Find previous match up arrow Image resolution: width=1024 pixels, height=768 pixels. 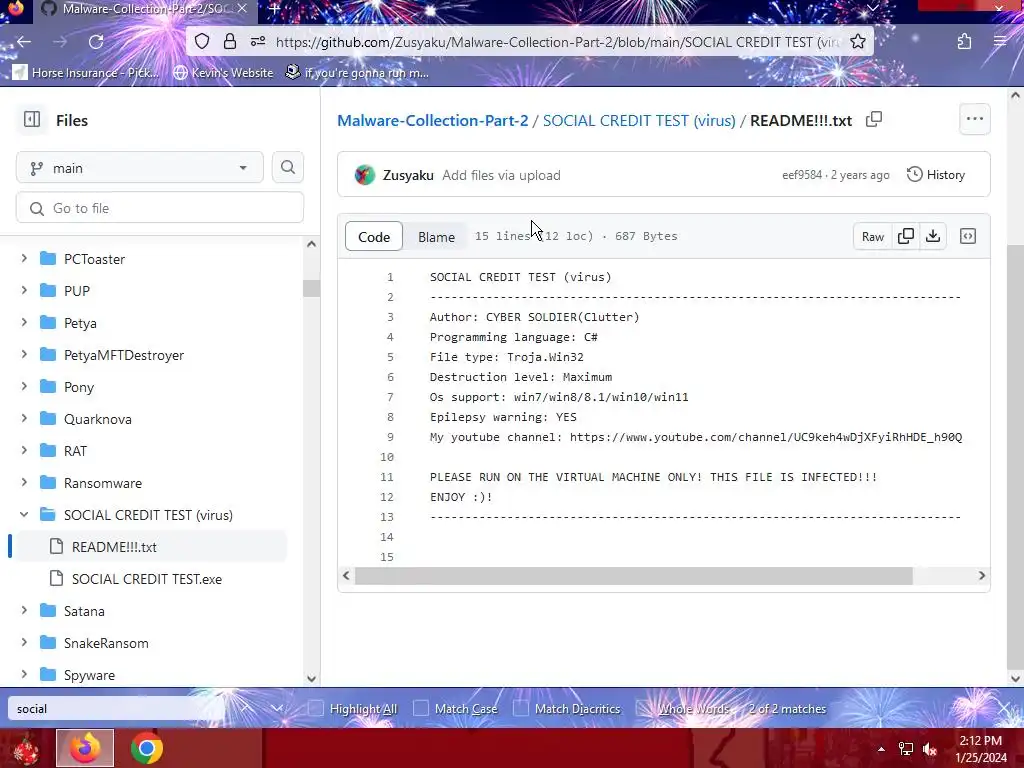(246, 709)
